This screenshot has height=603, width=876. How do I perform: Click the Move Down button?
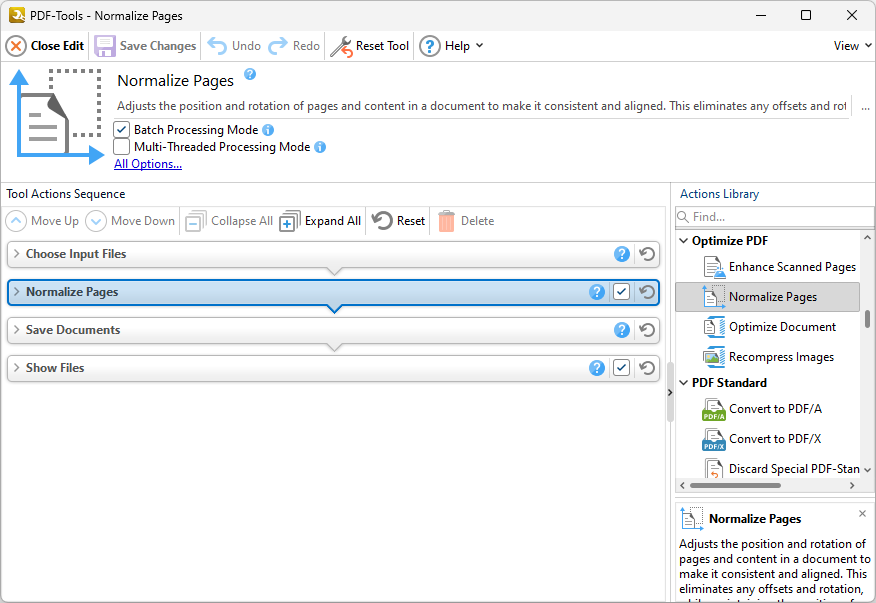pos(130,221)
